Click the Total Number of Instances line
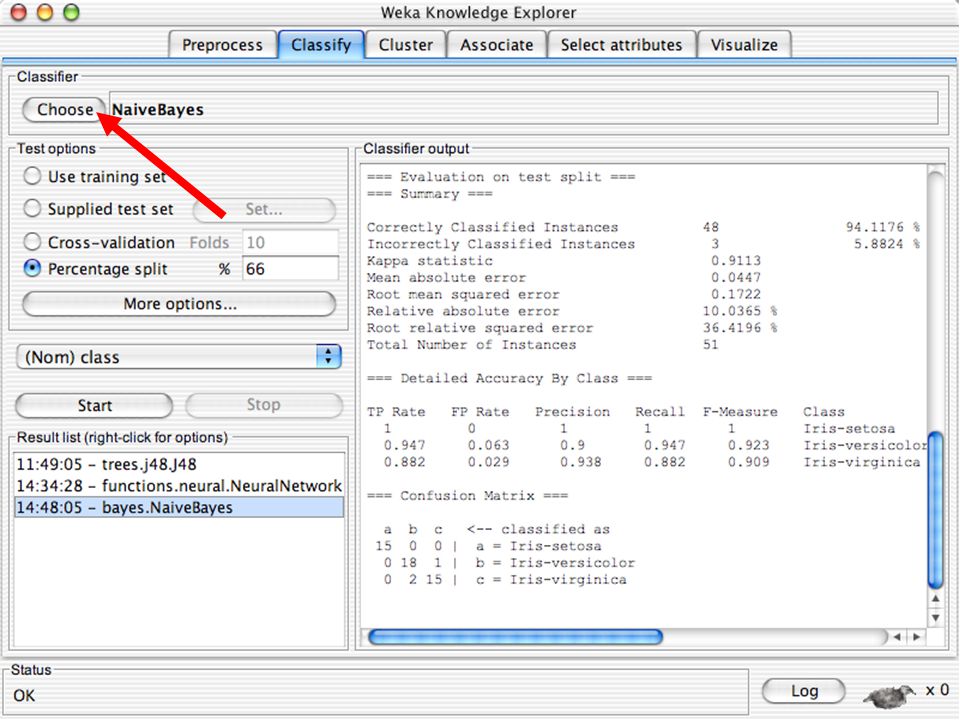 click(542, 345)
